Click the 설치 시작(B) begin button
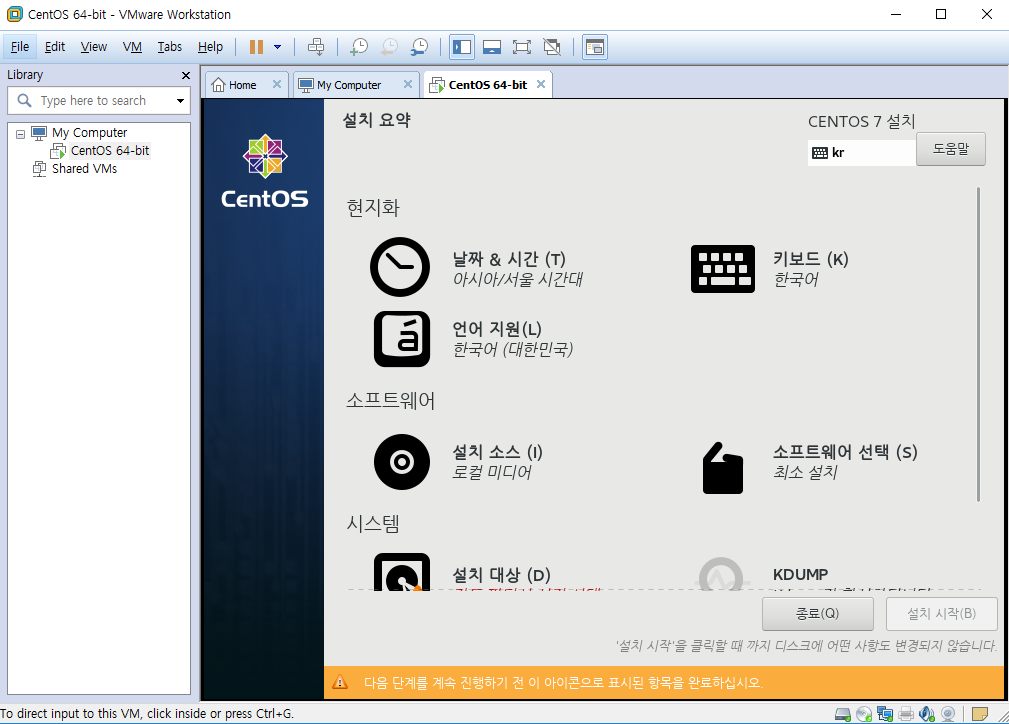This screenshot has height=724, width=1009. pos(941,614)
